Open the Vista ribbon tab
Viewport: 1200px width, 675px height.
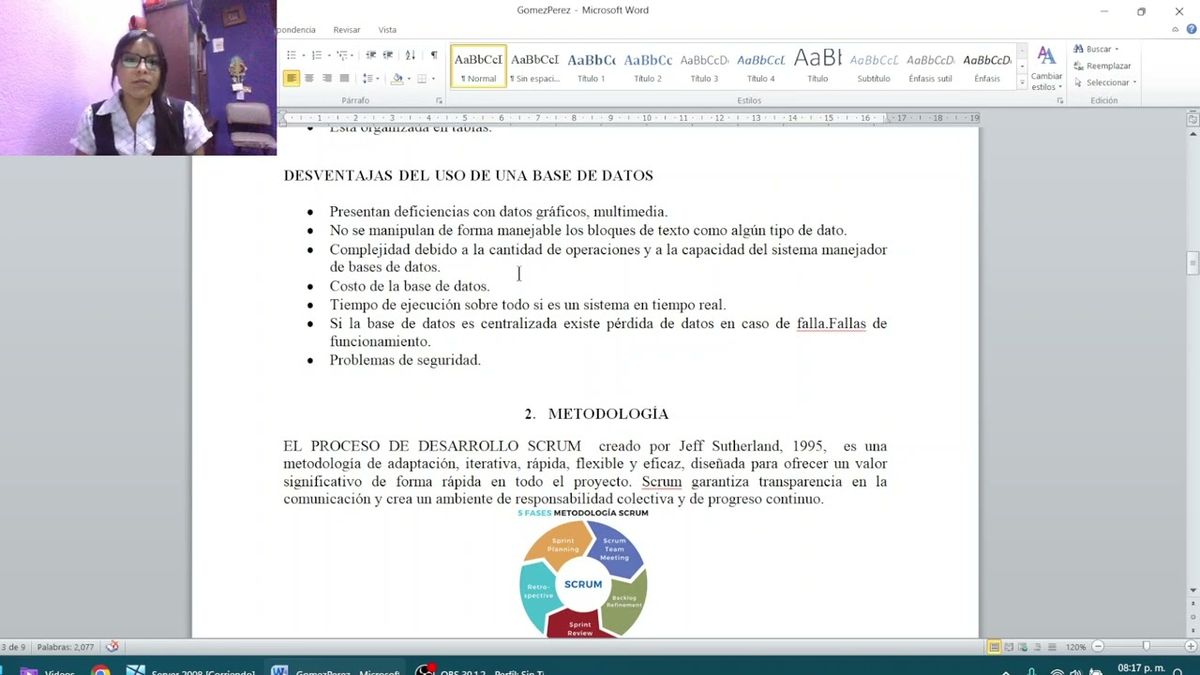pyautogui.click(x=387, y=30)
